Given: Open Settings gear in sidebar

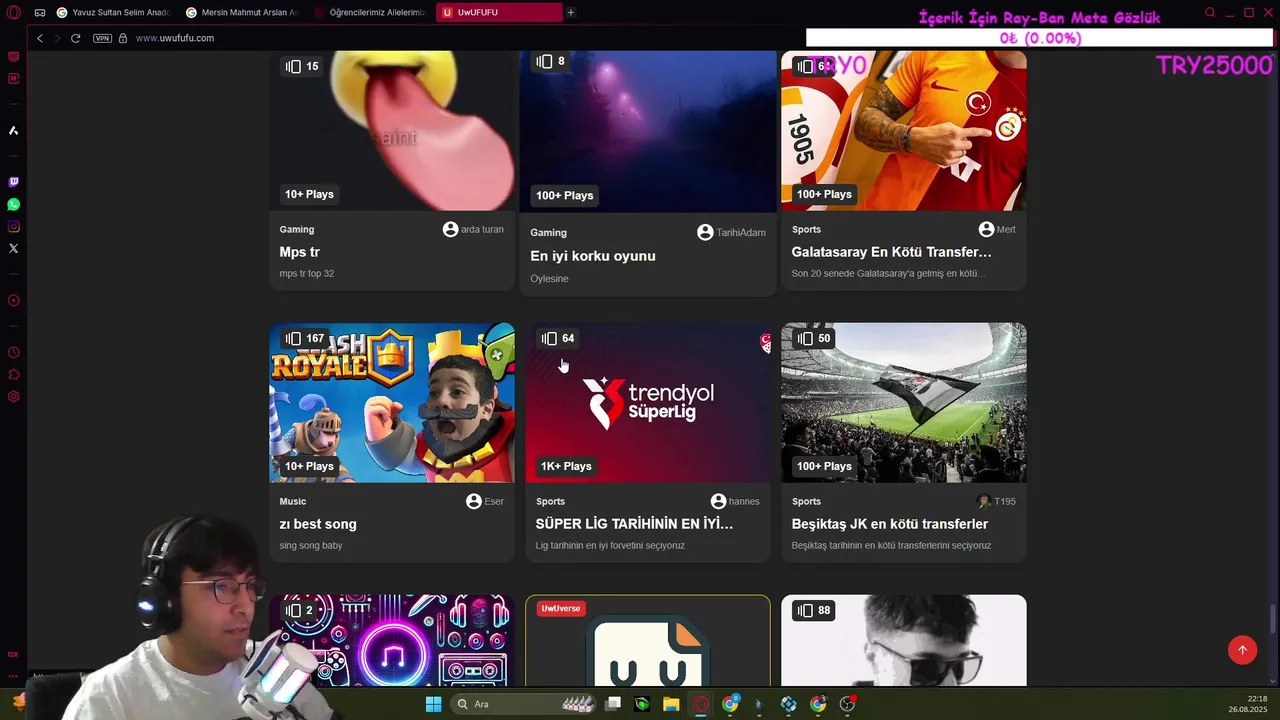Looking at the screenshot, I should point(14,396).
